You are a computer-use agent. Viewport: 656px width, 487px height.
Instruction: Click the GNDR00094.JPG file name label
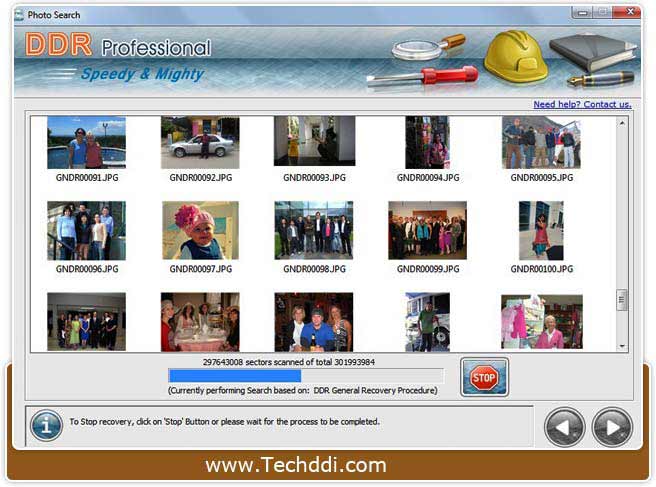click(428, 177)
